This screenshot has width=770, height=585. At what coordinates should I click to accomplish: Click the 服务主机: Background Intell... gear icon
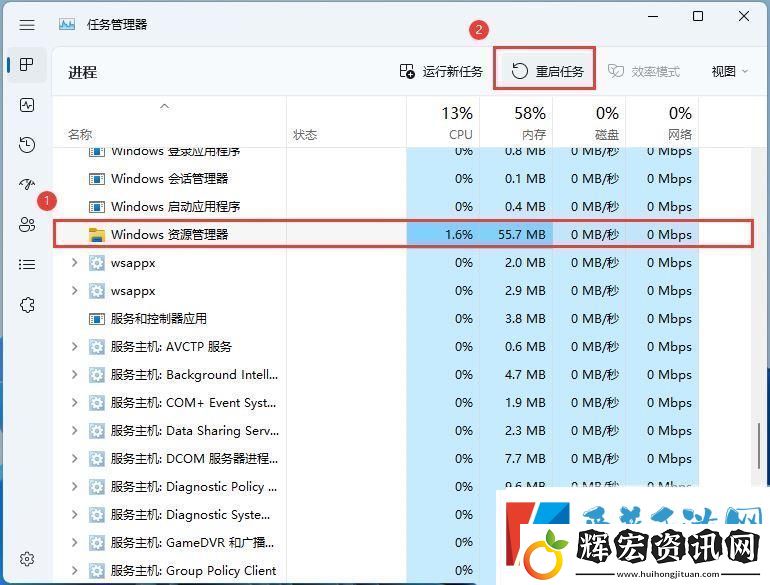97,375
